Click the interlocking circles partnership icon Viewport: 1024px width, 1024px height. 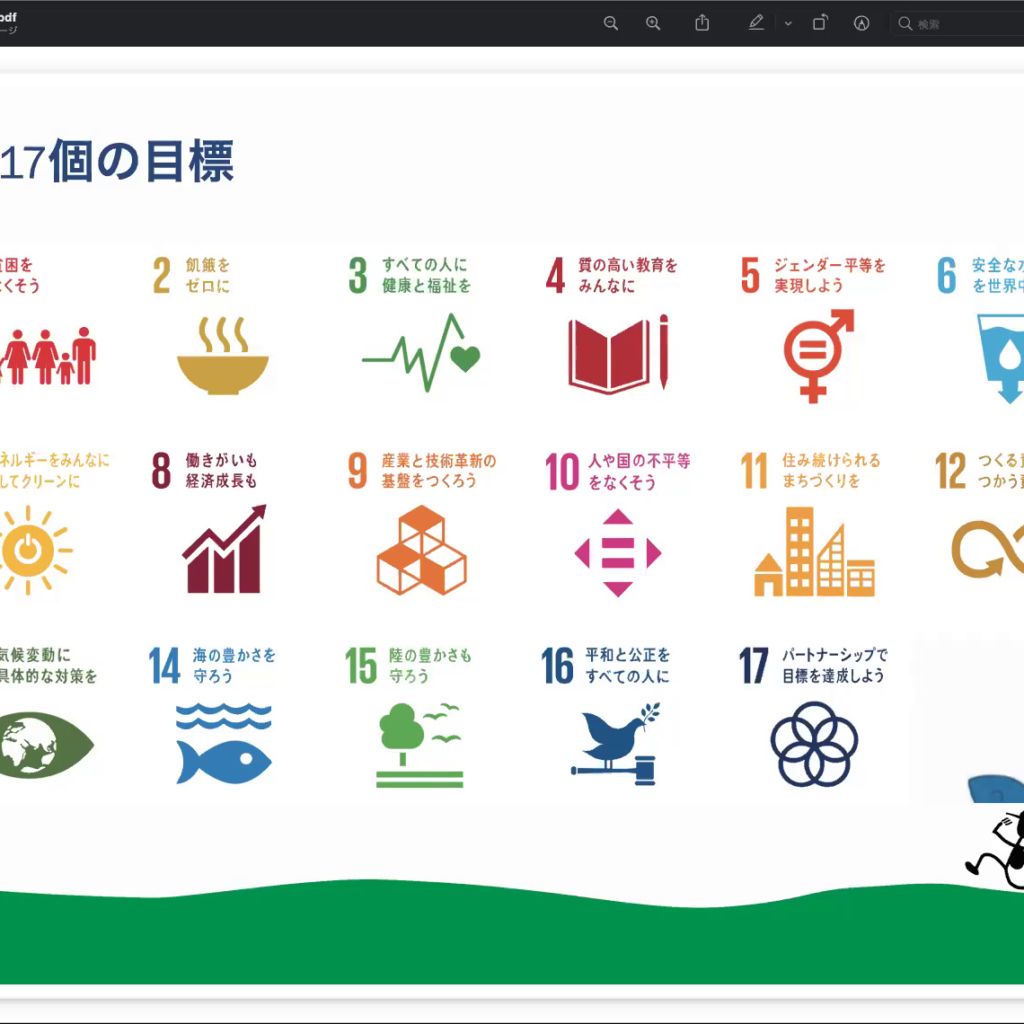pos(814,744)
